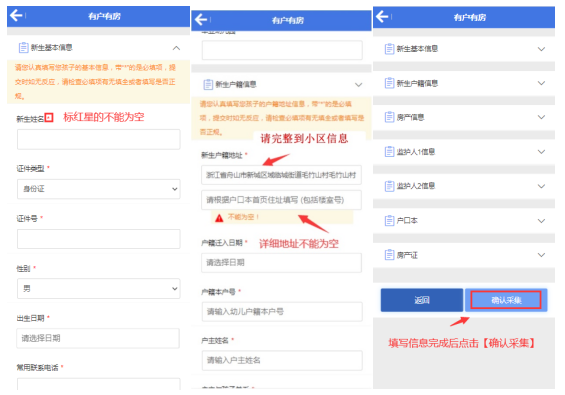565x395 pixels.
Task: Click the blank input field atop middle panel
Action: point(282,50)
